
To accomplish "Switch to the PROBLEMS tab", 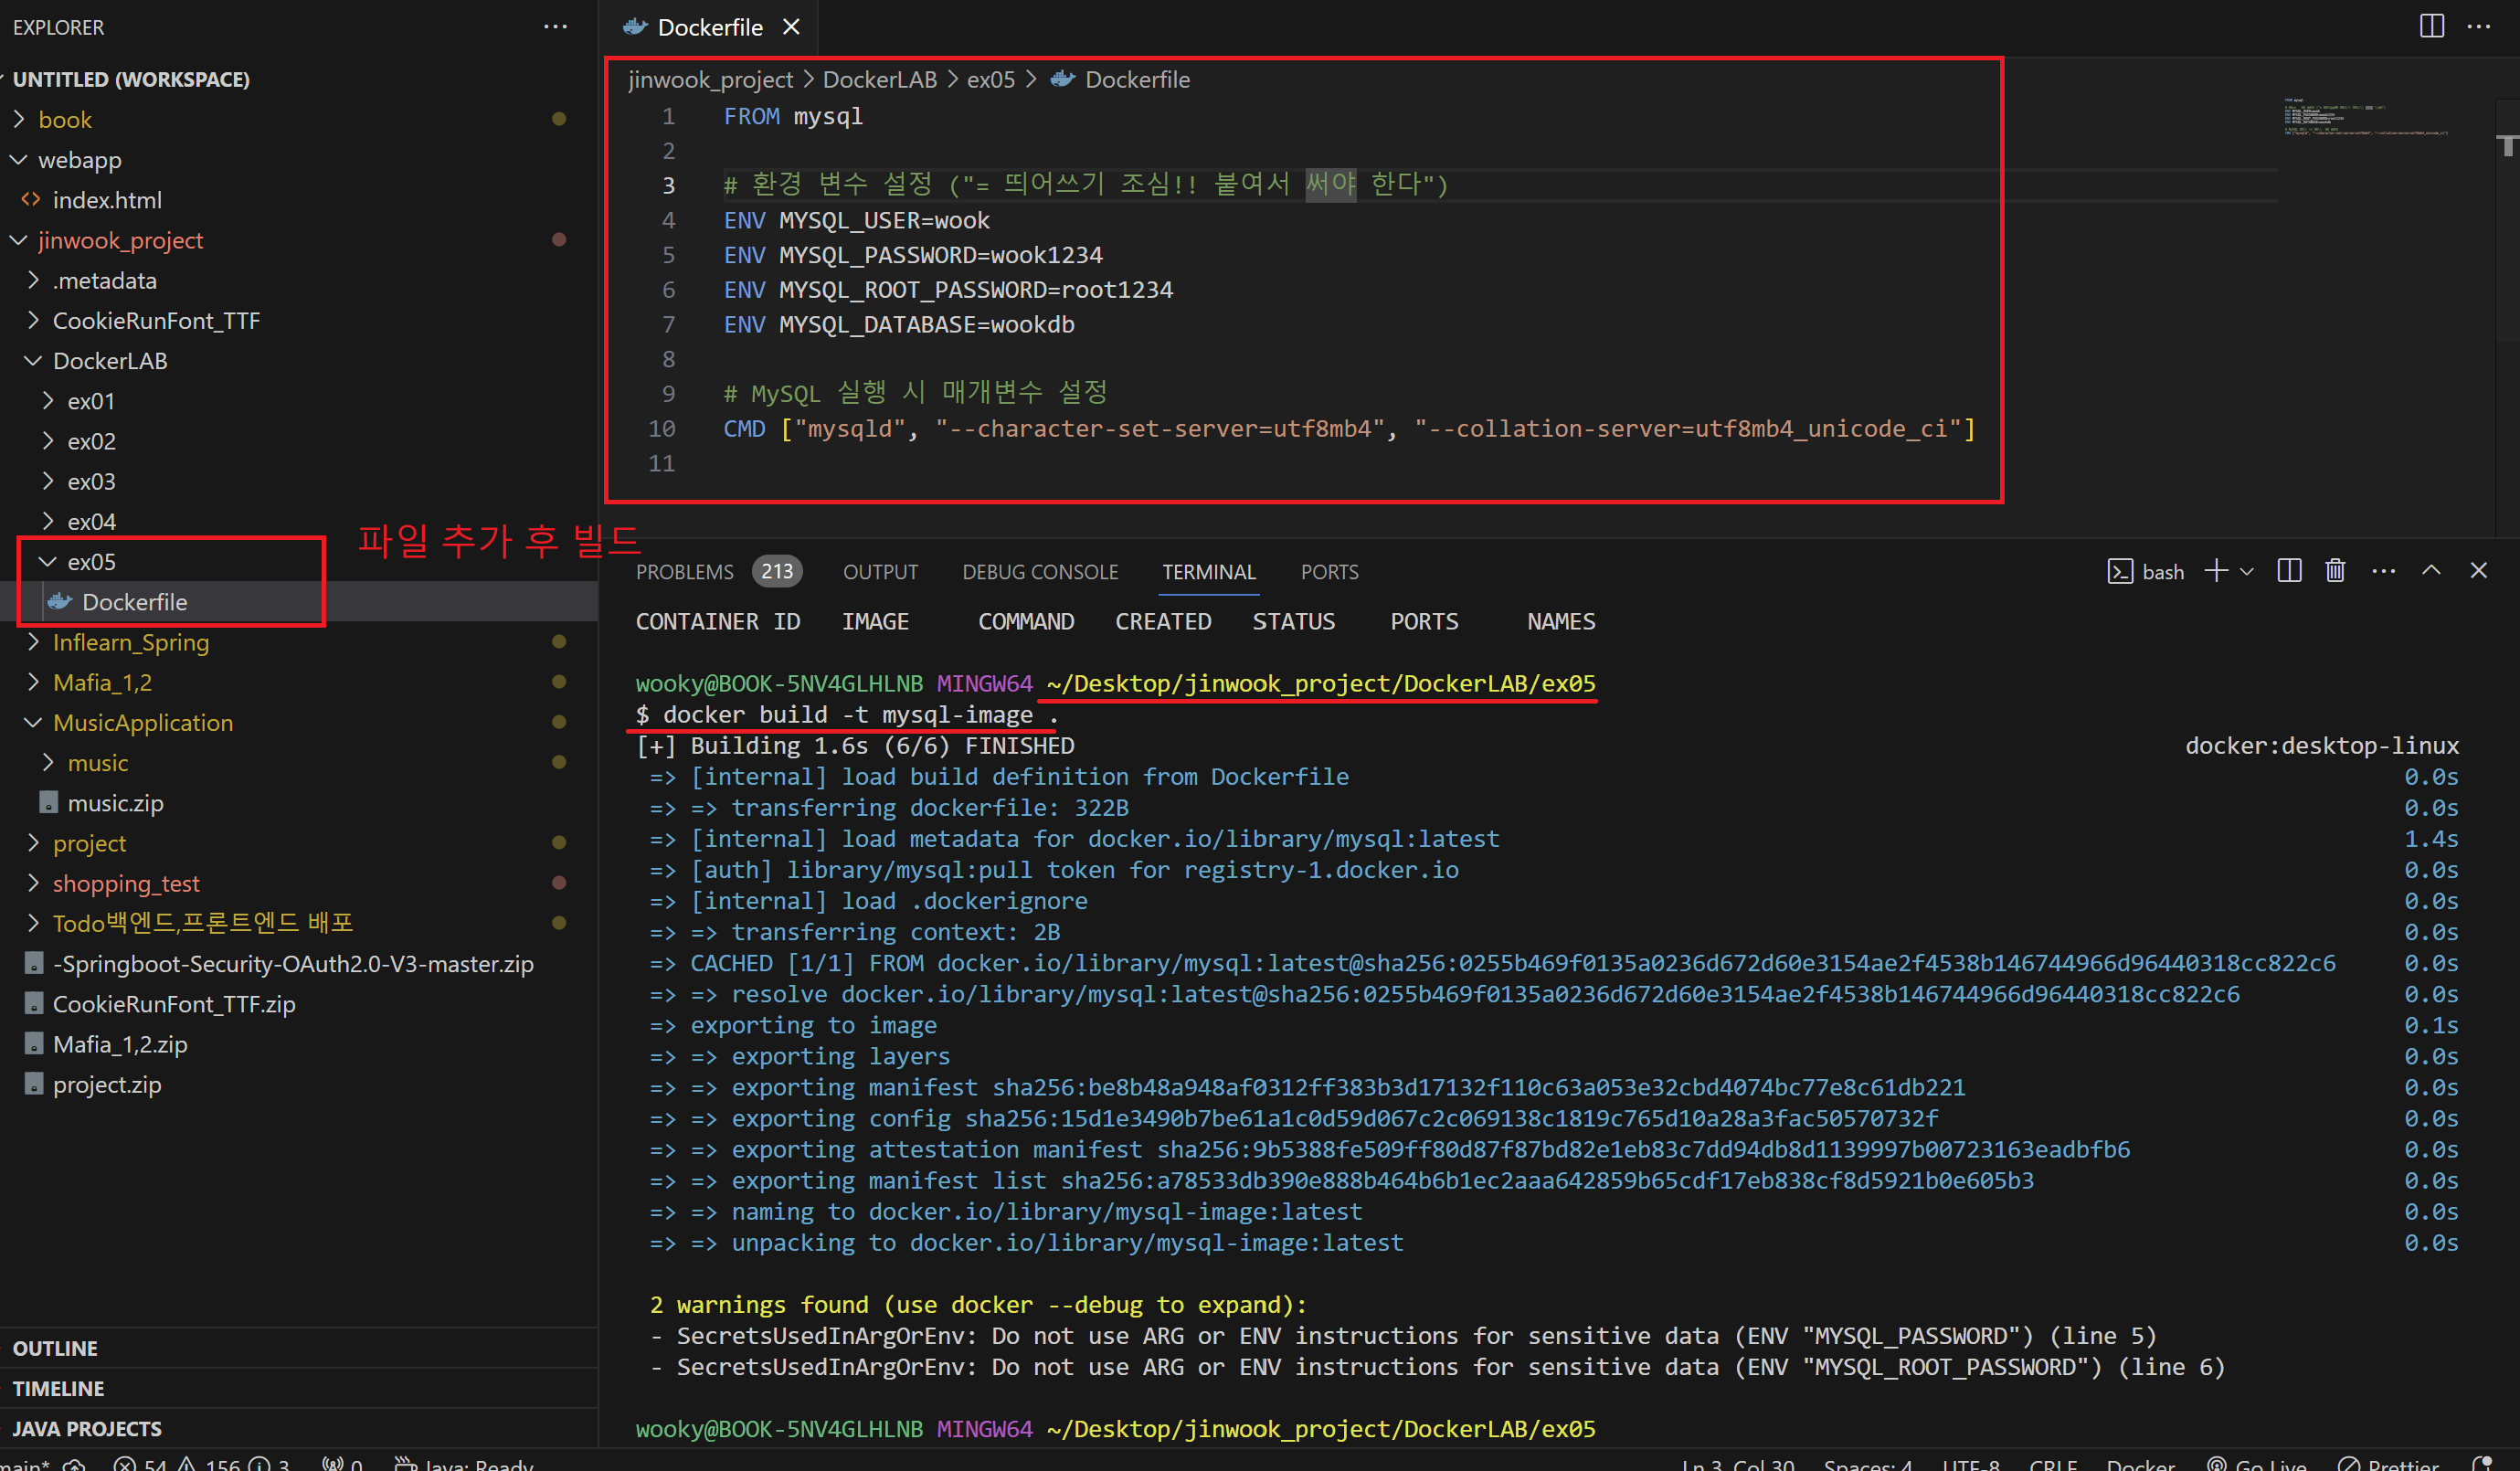I will 685,572.
